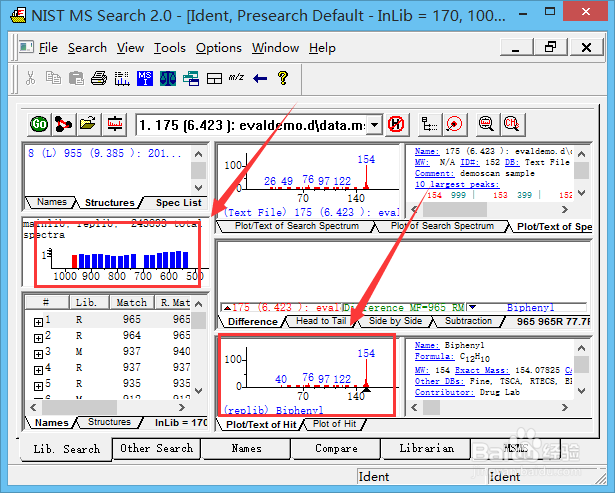The width and height of the screenshot is (615, 493).
Task: Open the Window menu
Action: pos(275,48)
